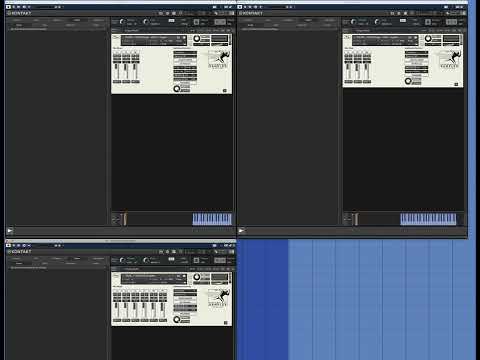480x360 pixels.
Task: Select the group entry in upper-left browser list
Action: (x=28, y=29)
